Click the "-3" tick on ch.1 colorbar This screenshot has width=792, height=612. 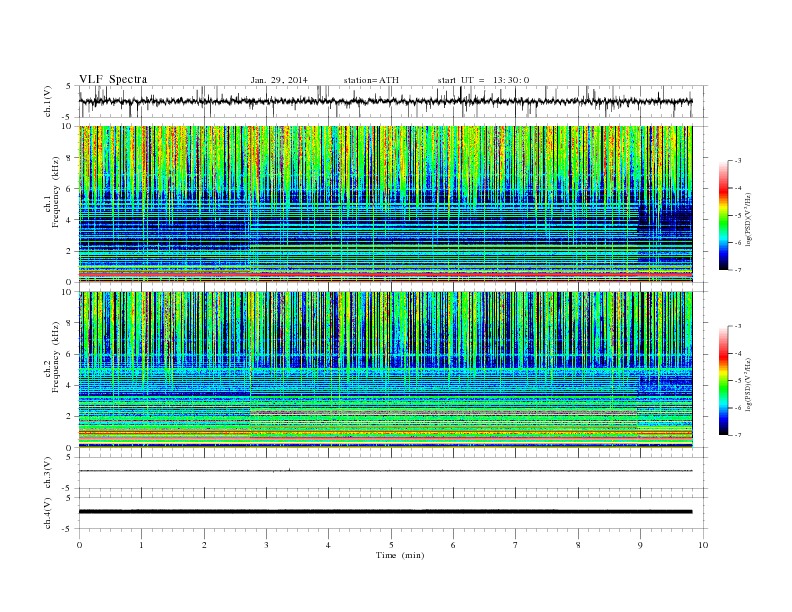pos(738,161)
